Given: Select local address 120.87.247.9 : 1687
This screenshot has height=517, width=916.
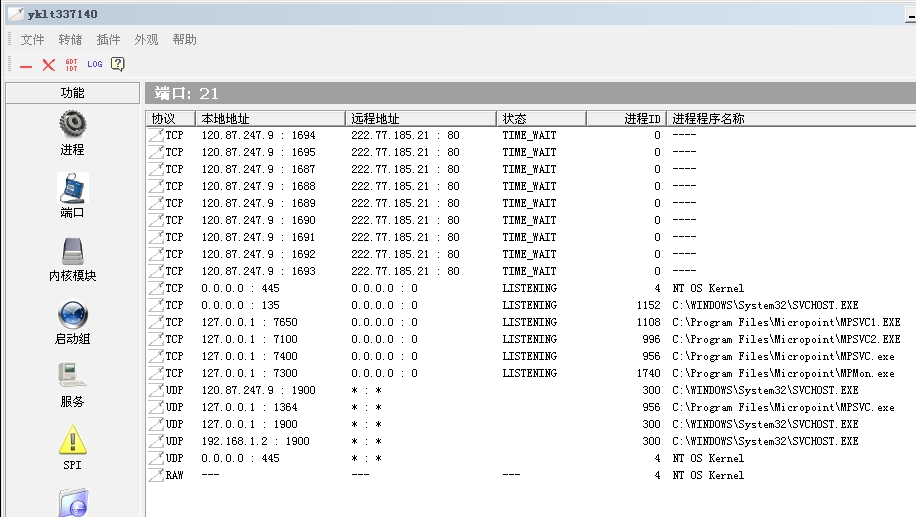Looking at the screenshot, I should pyautogui.click(x=258, y=169).
